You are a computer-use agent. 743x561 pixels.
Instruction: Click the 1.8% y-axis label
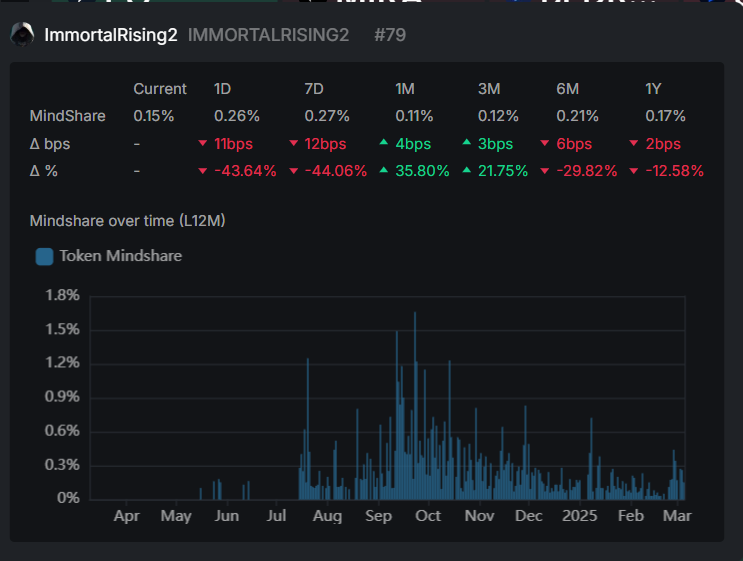(62, 296)
